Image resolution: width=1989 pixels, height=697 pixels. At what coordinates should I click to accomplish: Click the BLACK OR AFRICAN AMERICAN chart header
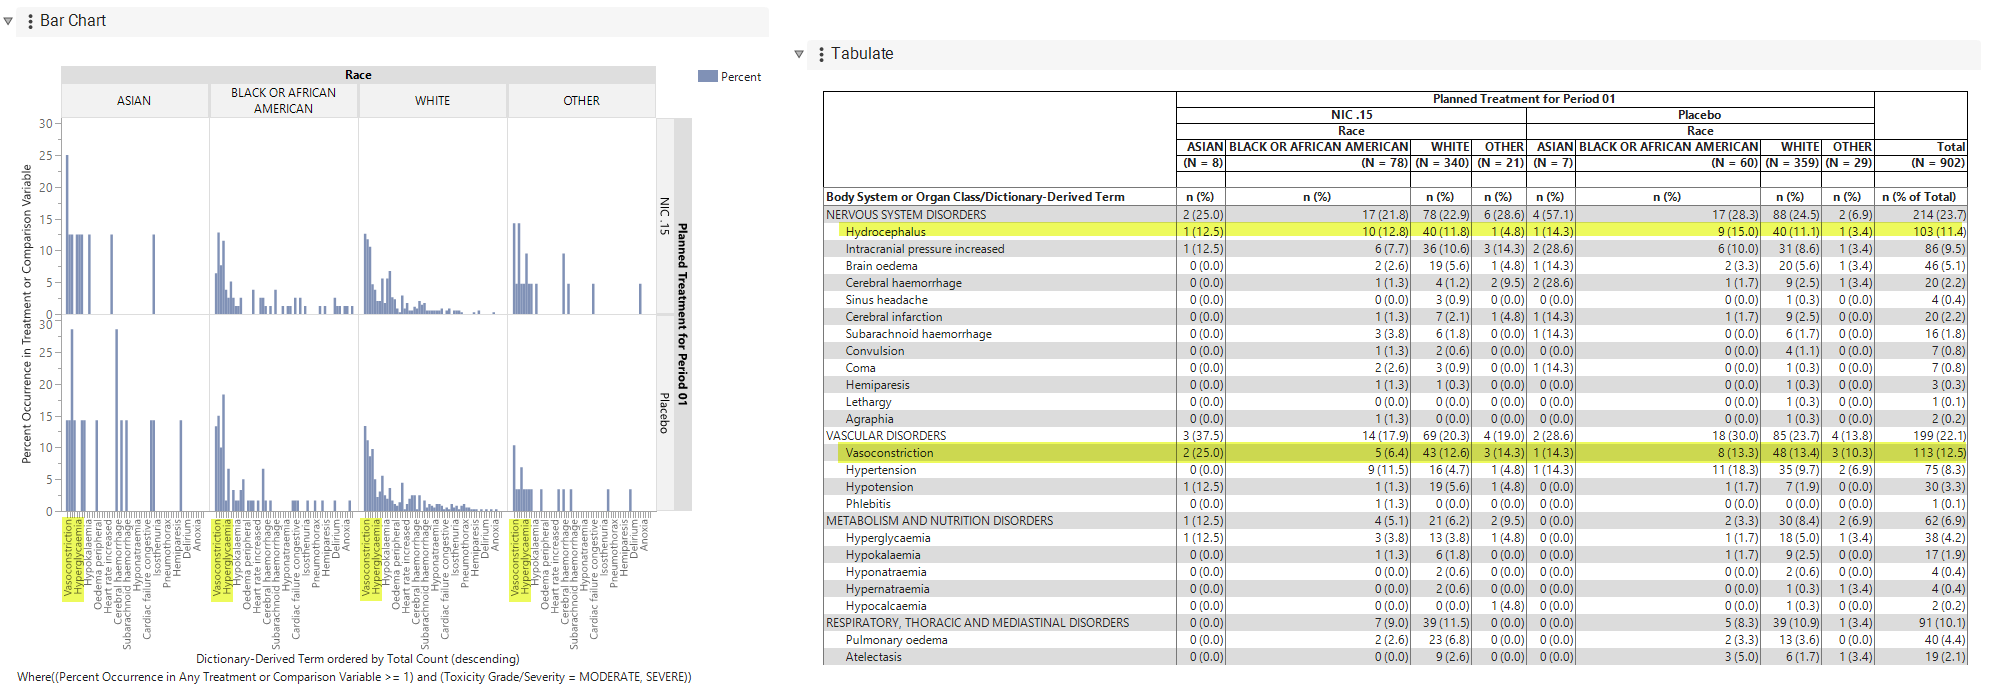(284, 101)
